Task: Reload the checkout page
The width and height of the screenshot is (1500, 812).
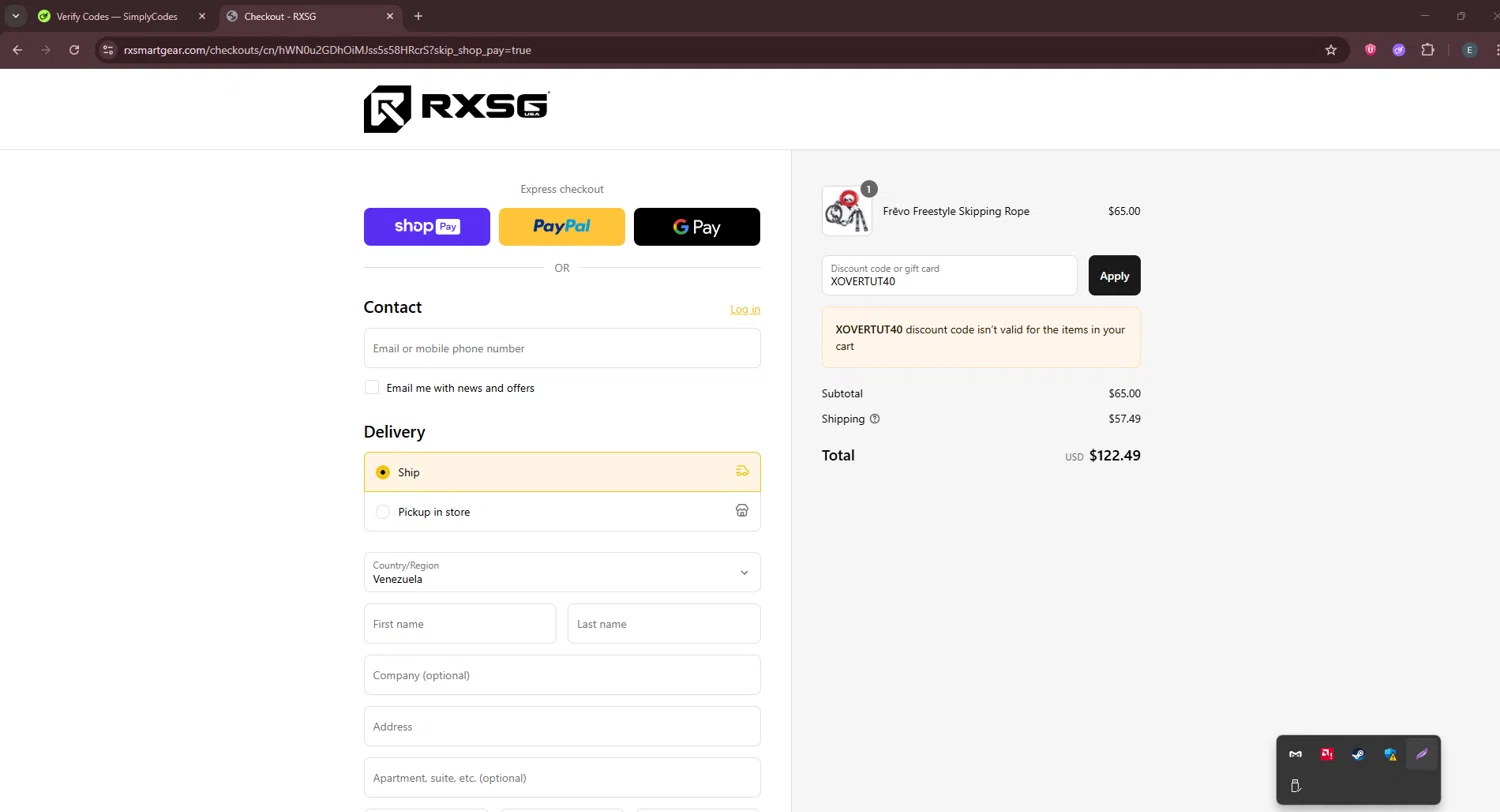Action: click(74, 50)
